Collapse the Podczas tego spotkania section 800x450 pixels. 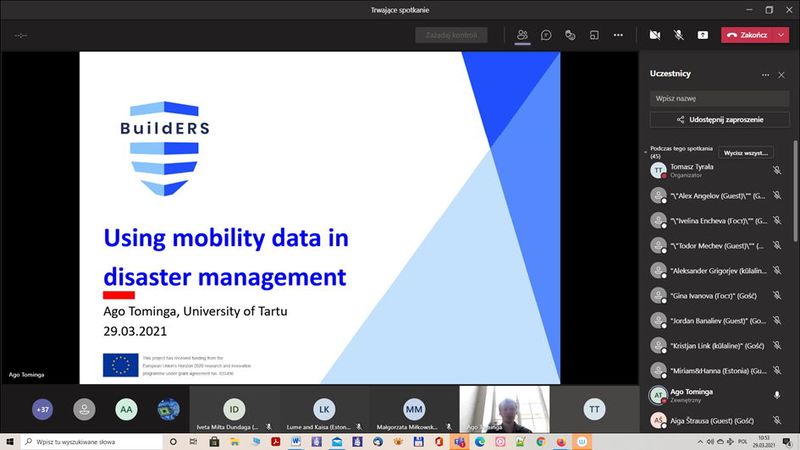(645, 152)
